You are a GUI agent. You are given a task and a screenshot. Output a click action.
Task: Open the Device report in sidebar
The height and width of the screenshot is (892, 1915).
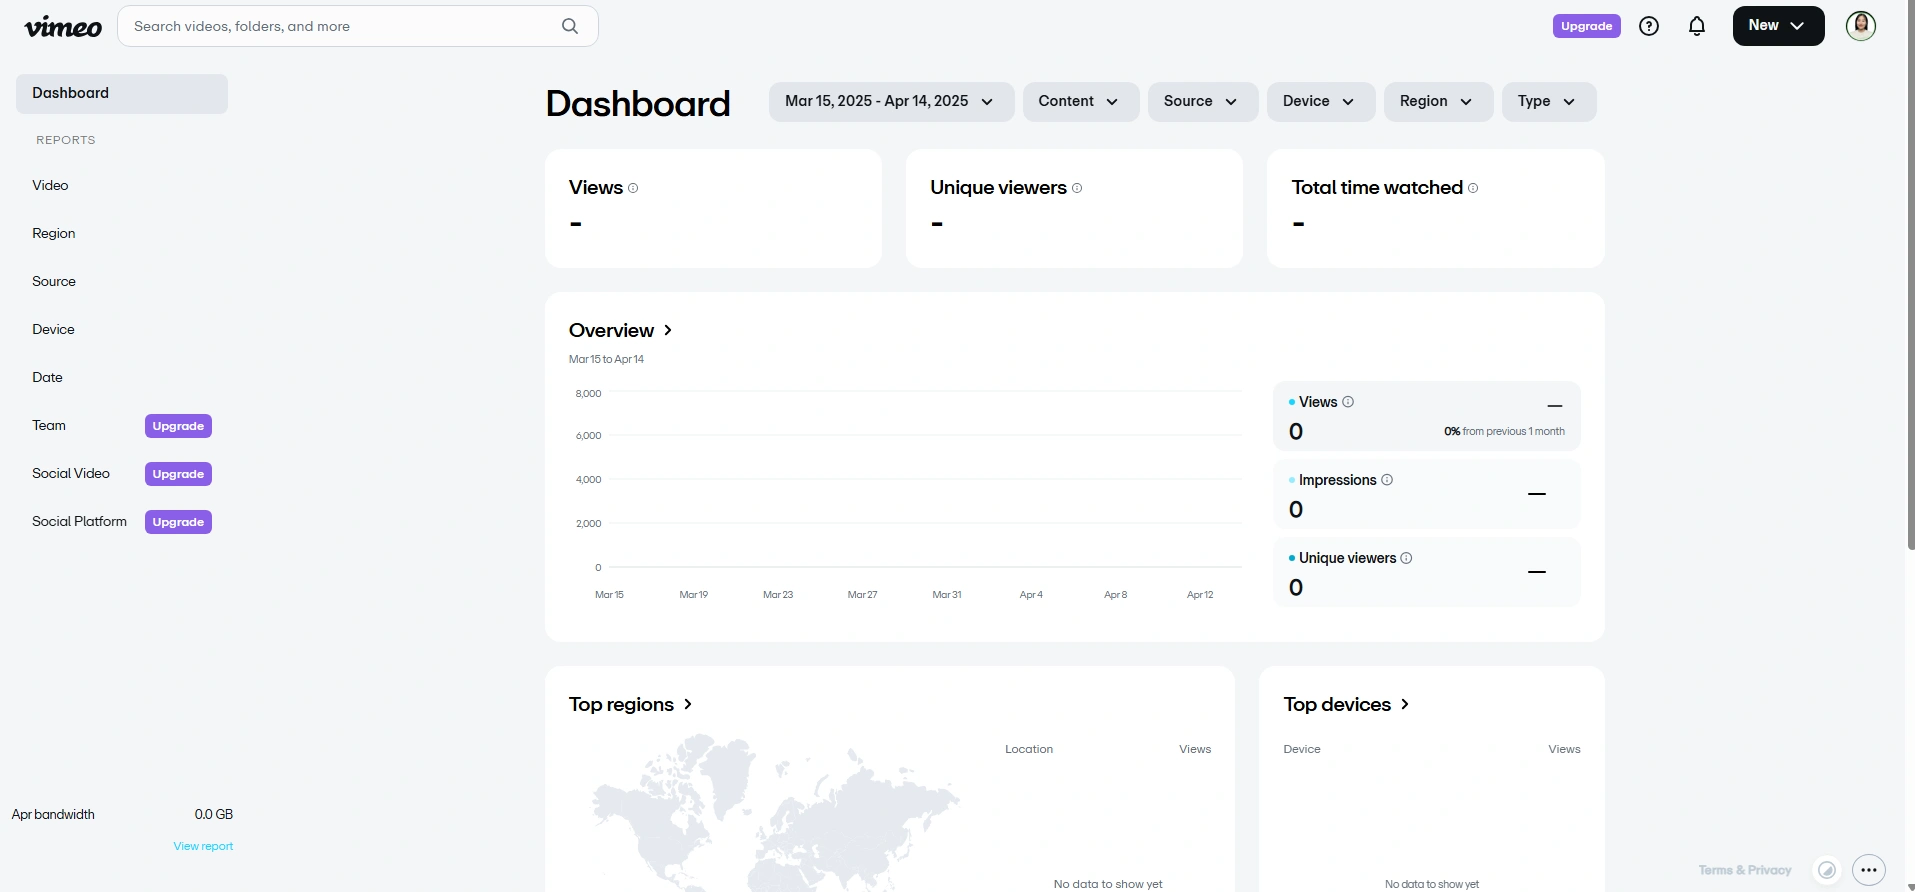(53, 330)
